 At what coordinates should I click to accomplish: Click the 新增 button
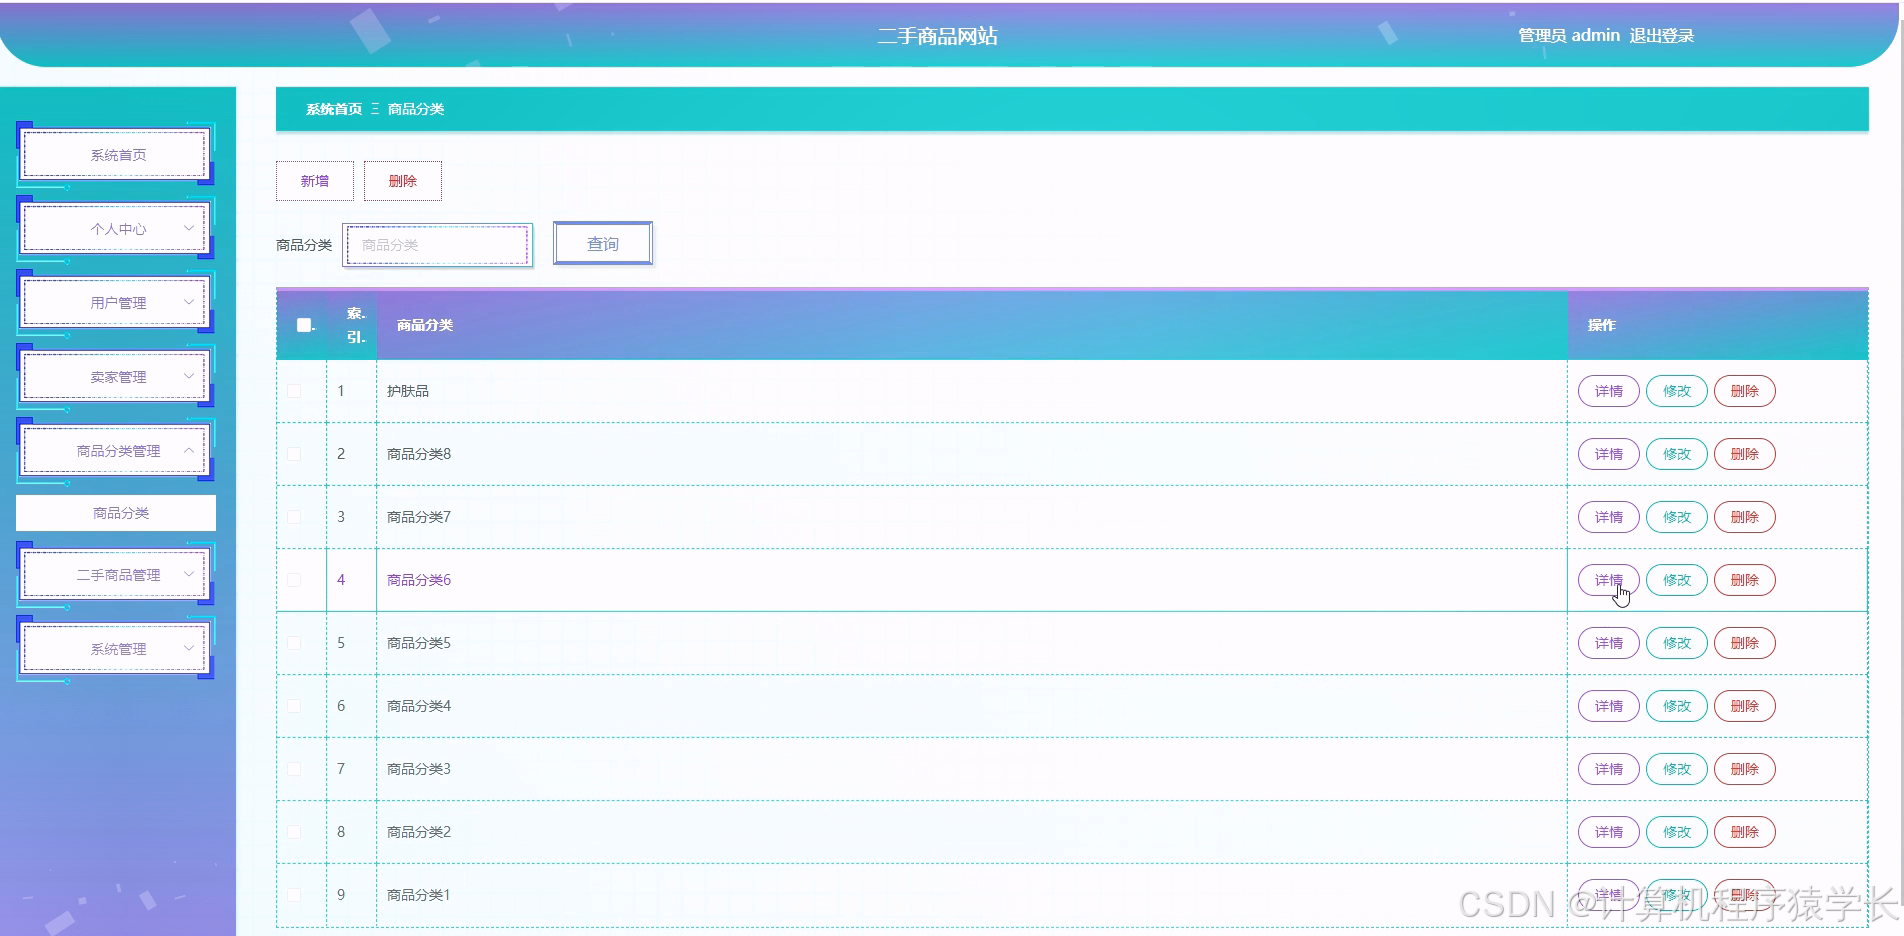[315, 181]
